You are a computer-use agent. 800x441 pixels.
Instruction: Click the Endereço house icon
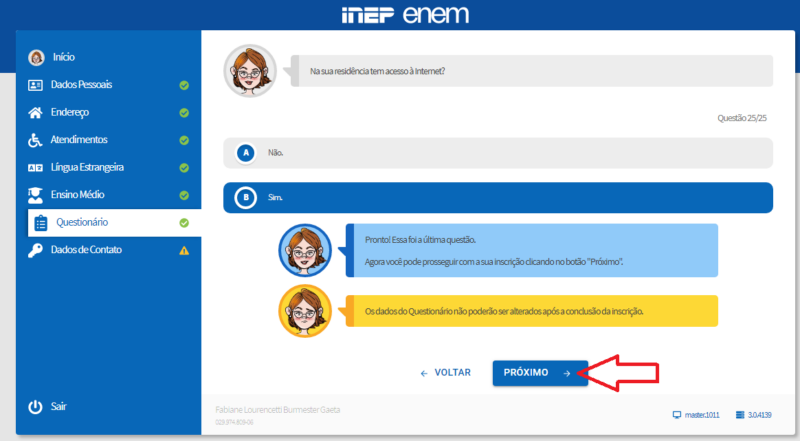pos(36,112)
